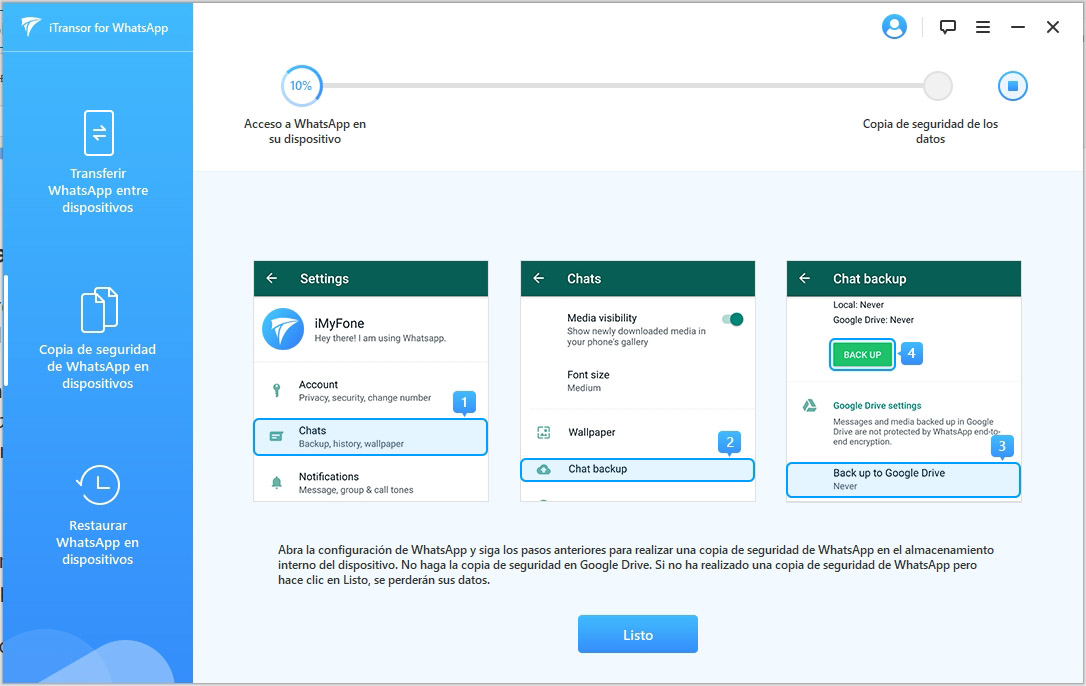Select Back up to Google Drive row

[903, 480]
